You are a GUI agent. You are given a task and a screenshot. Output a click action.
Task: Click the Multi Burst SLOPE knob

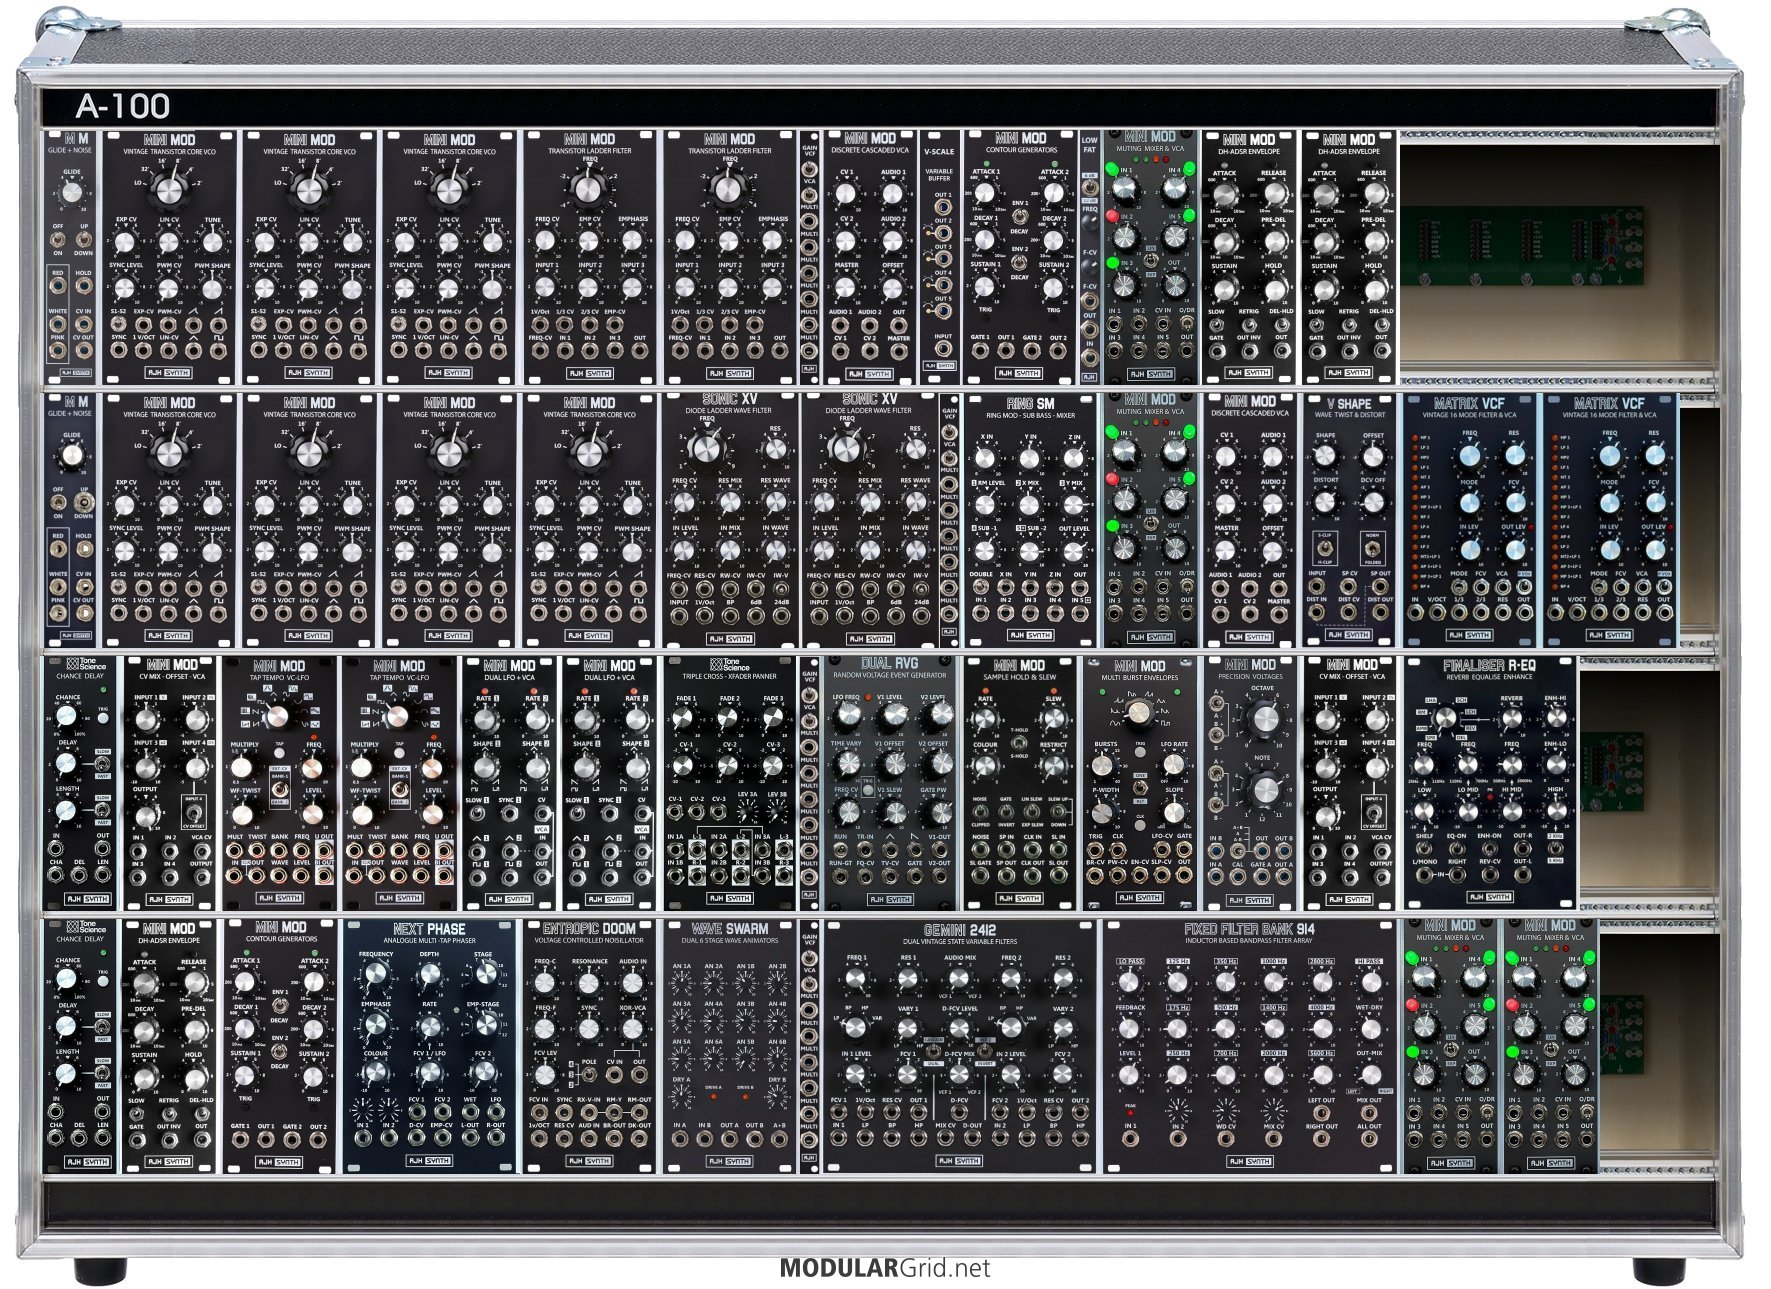tap(1174, 810)
